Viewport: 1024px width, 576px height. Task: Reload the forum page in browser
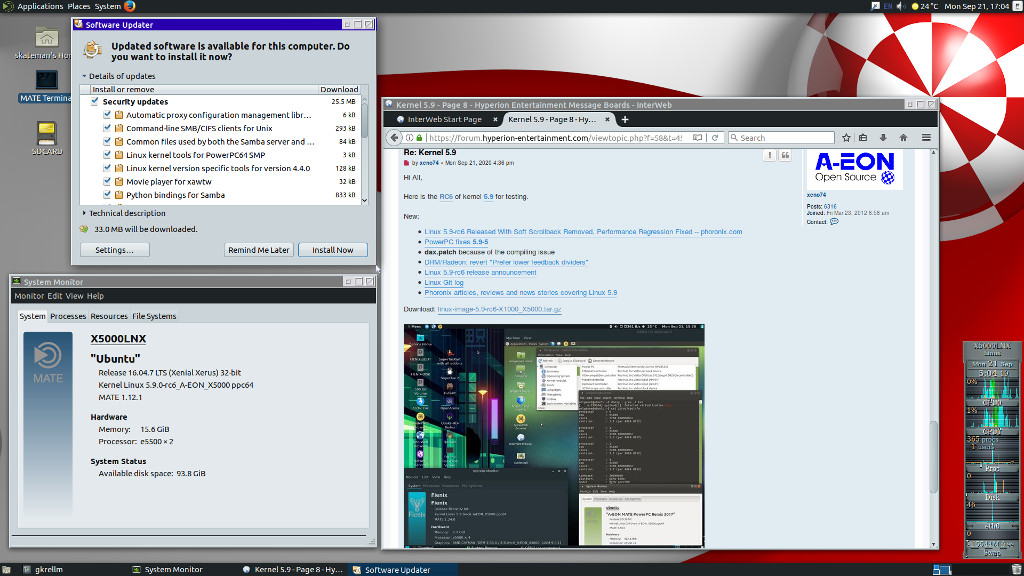tap(714, 138)
